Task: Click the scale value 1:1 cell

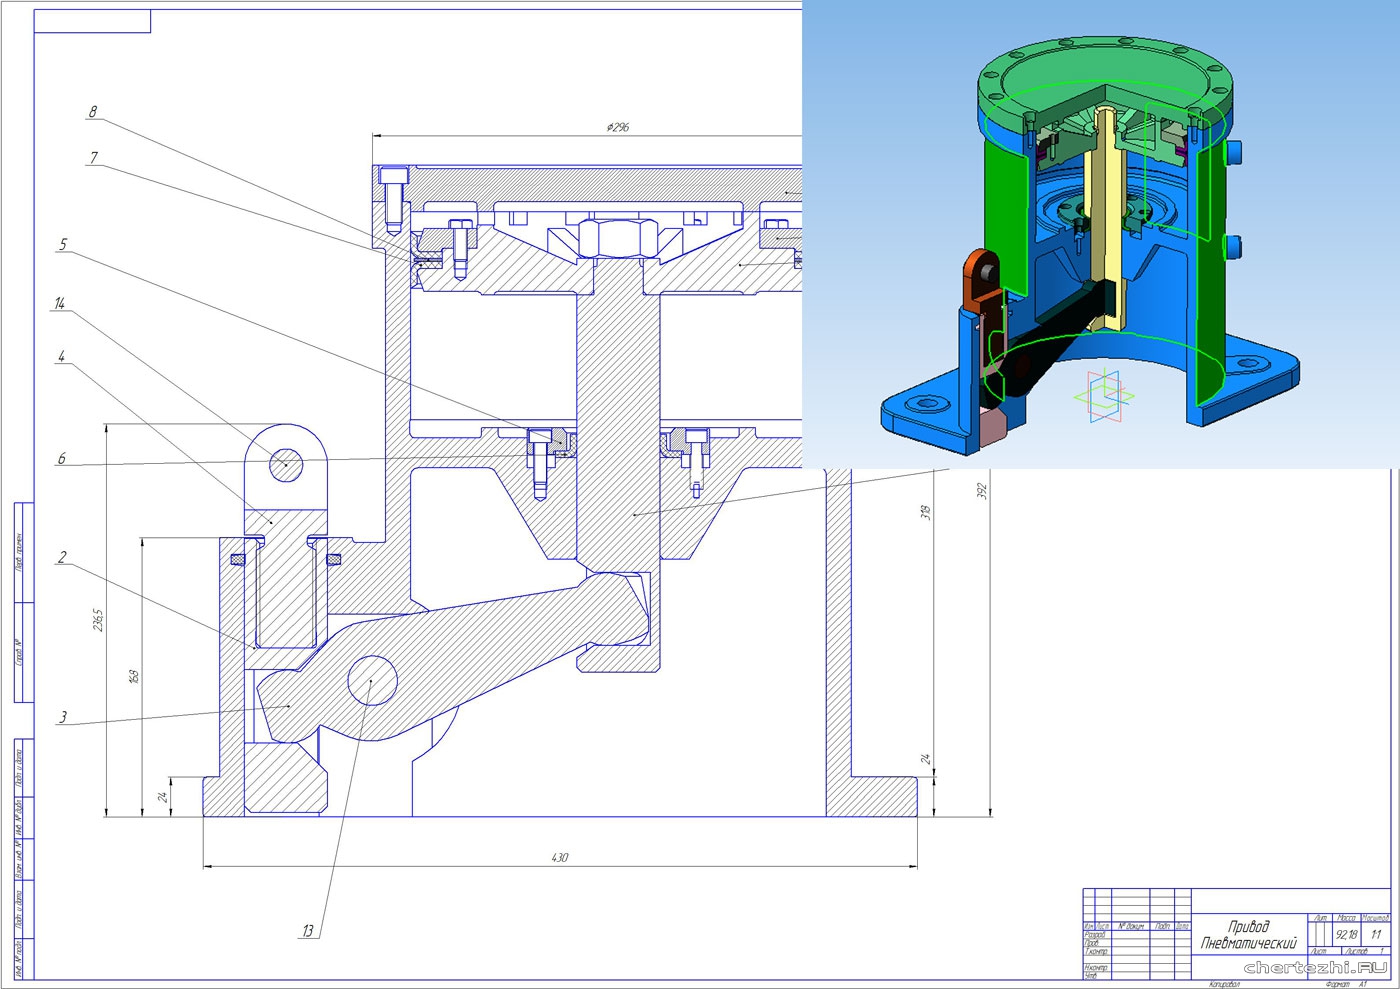Action: 1376,934
